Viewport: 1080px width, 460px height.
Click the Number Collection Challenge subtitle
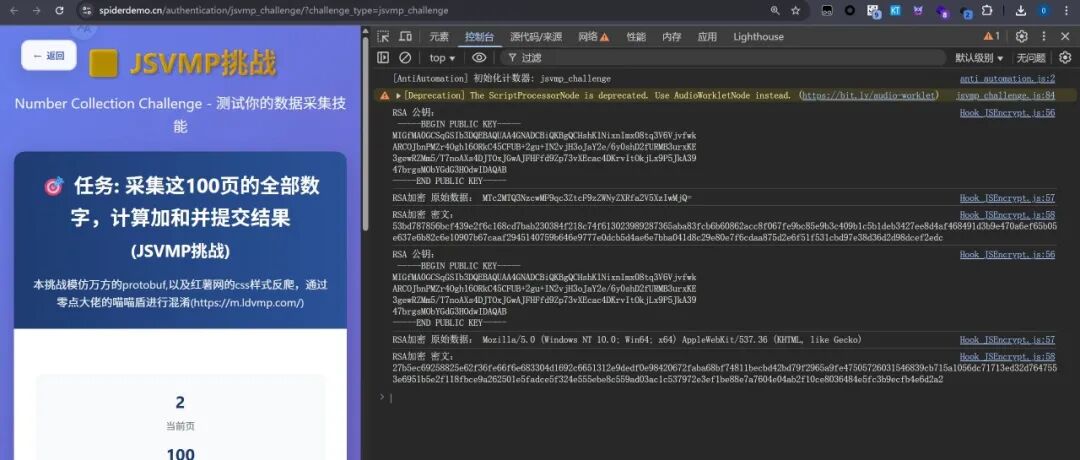[x=180, y=115]
